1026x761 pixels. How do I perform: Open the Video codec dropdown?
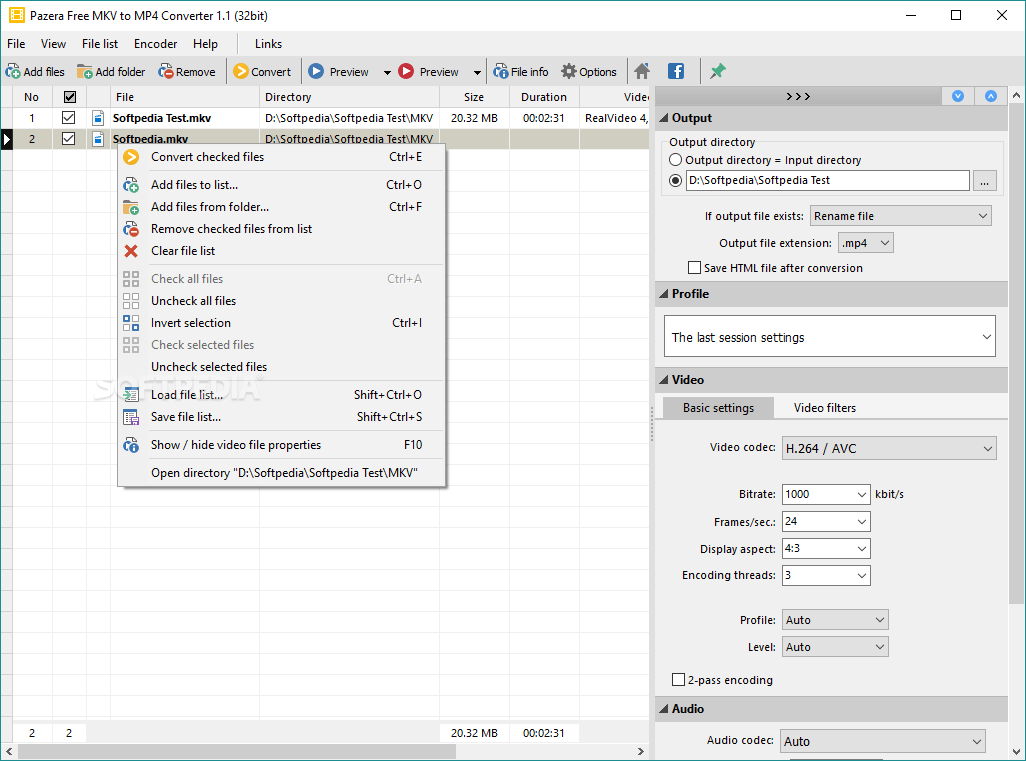pos(889,448)
